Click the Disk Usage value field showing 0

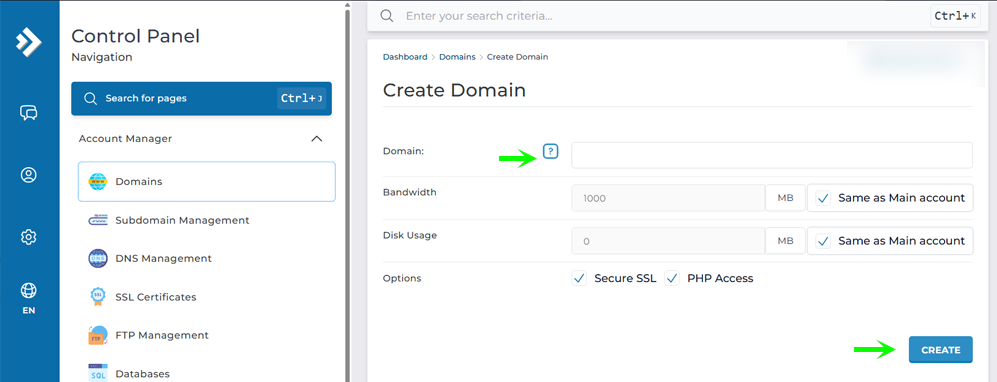[x=668, y=241]
